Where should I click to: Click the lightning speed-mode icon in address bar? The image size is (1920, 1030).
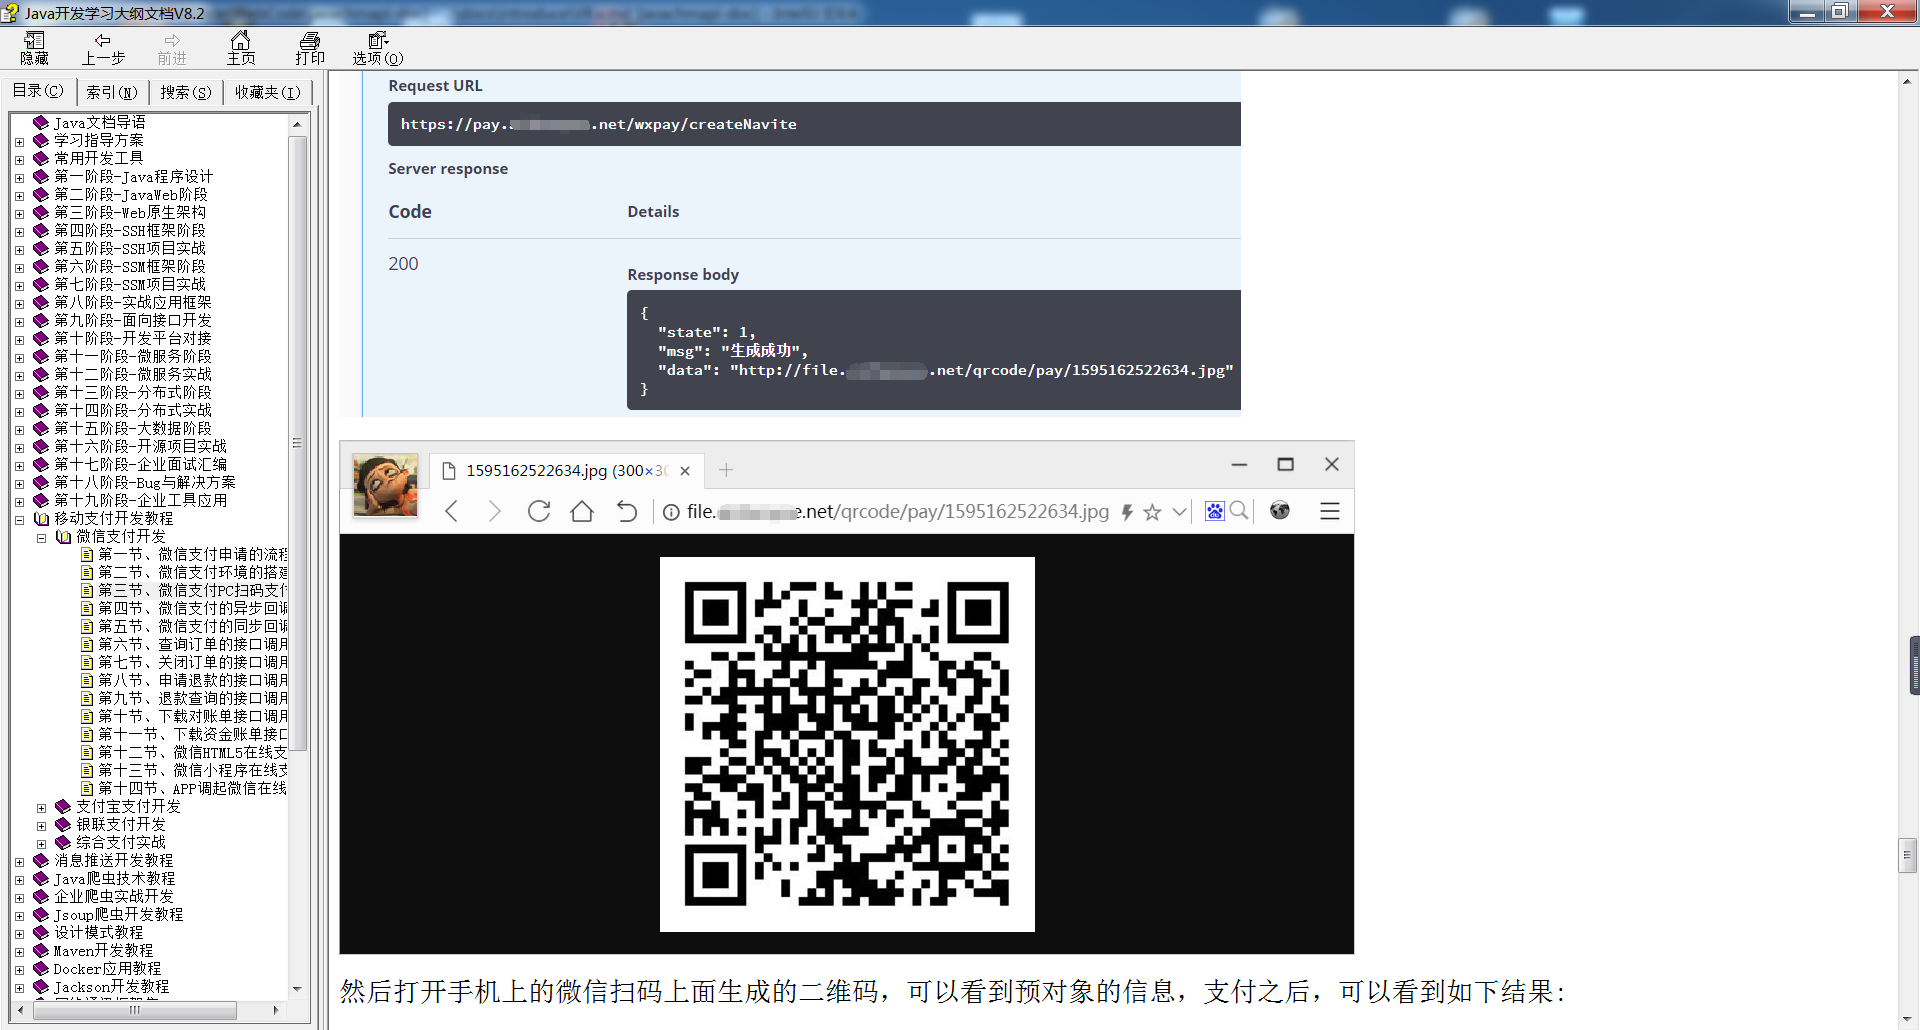pyautogui.click(x=1127, y=512)
